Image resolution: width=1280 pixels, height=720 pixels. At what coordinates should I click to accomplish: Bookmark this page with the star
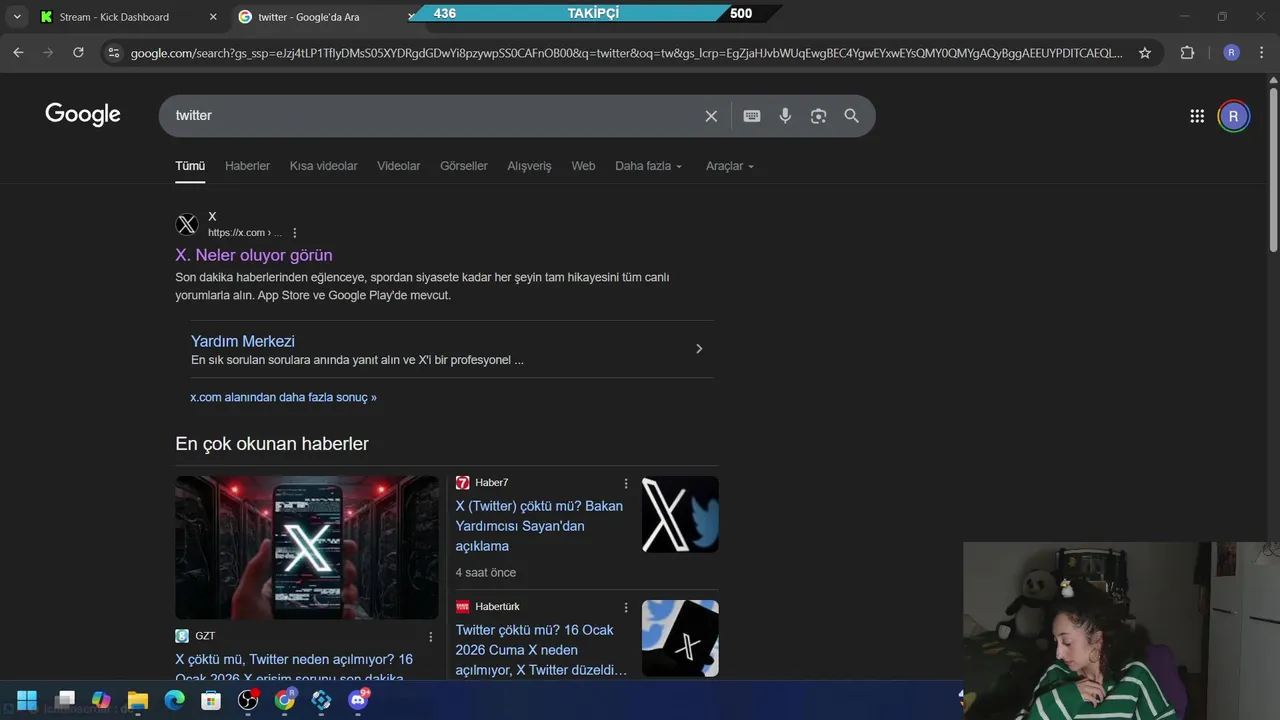[1145, 53]
